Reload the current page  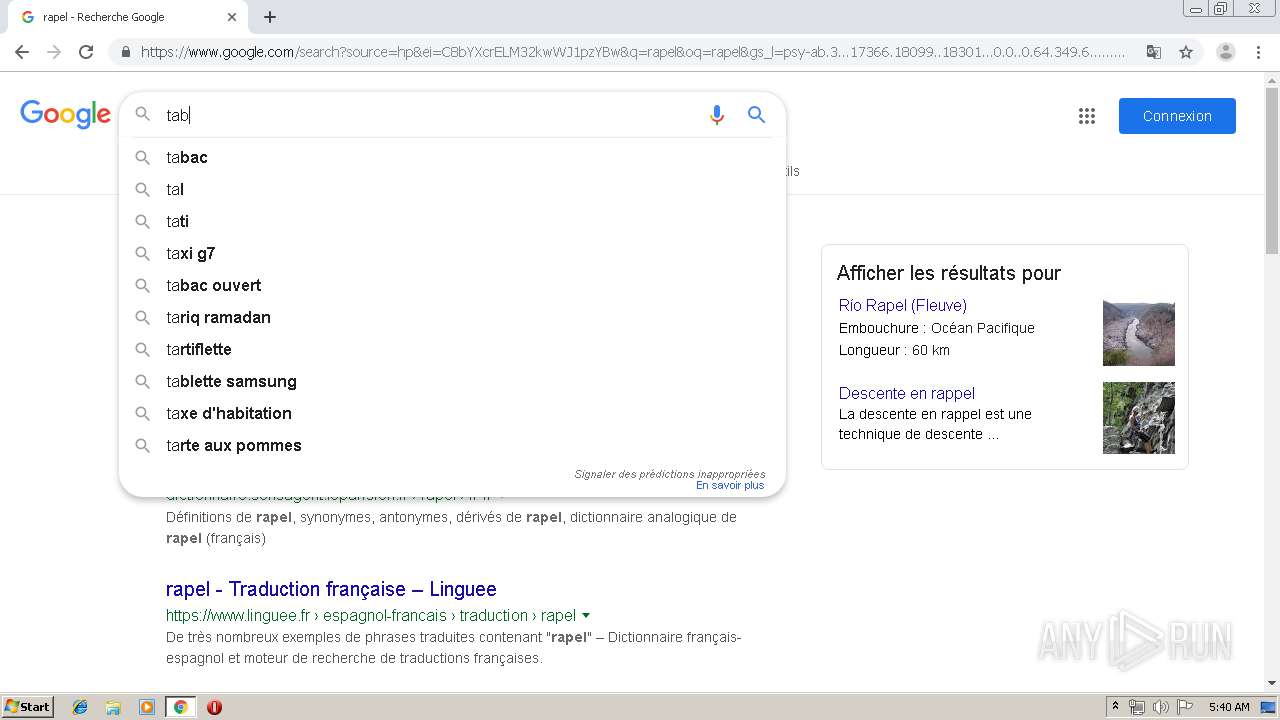[86, 52]
